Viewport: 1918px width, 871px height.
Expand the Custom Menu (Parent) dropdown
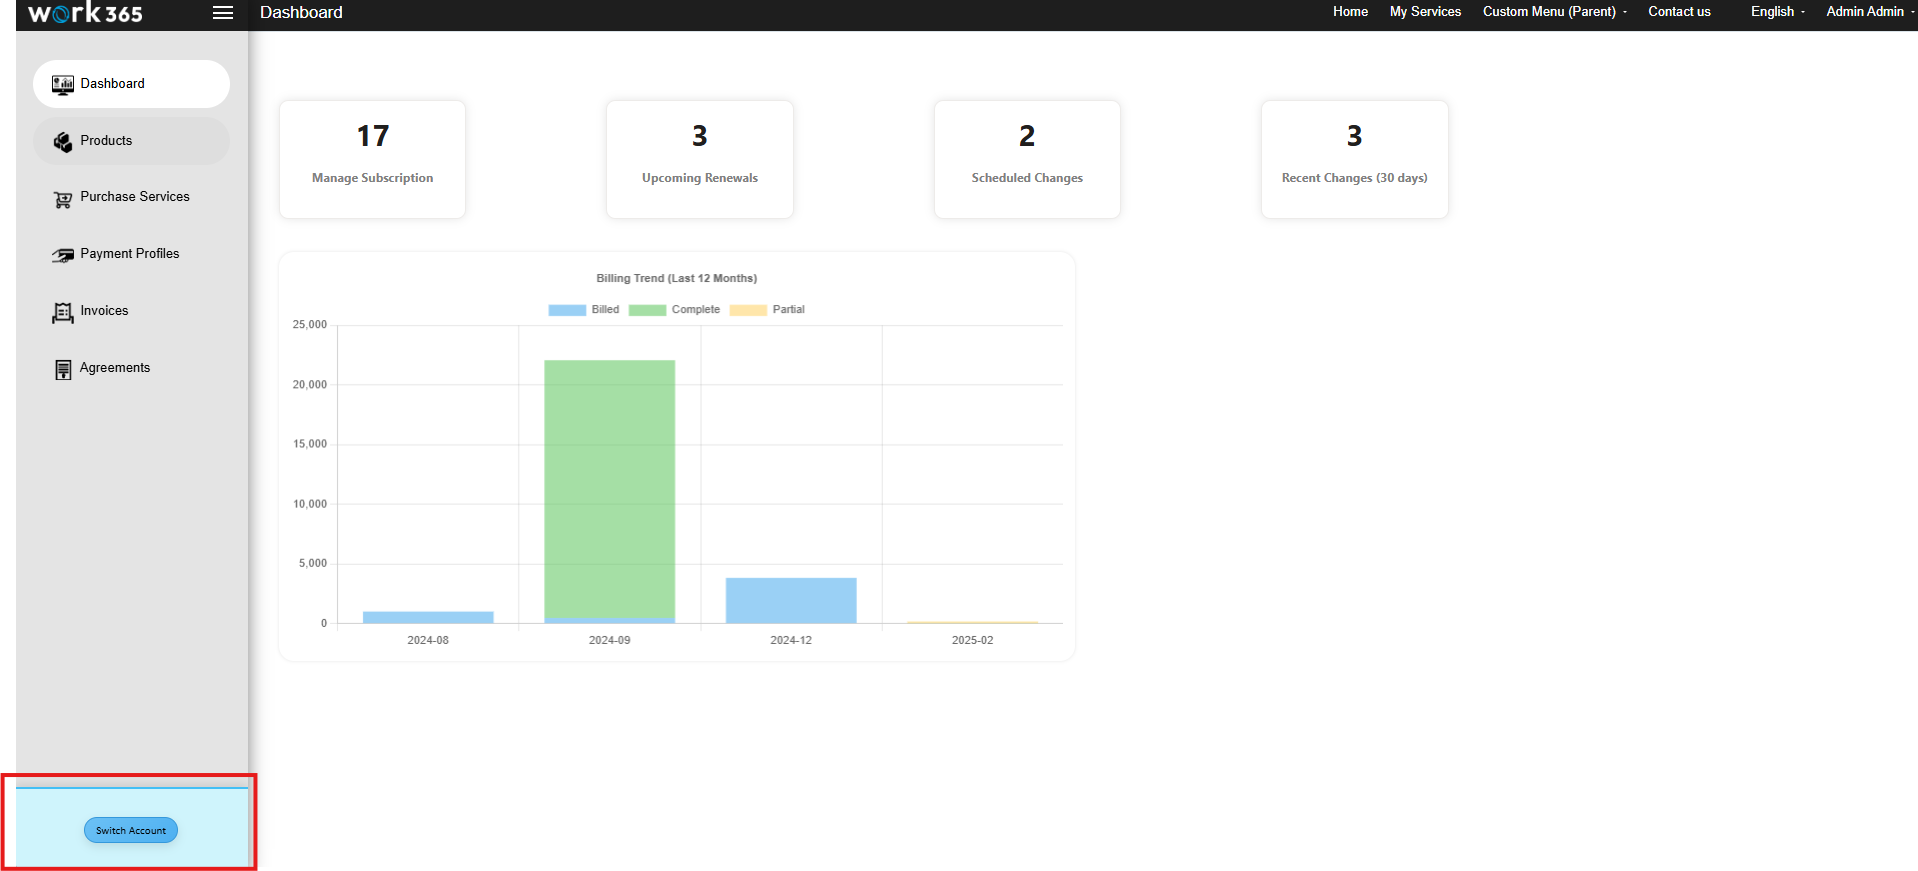tap(1555, 12)
